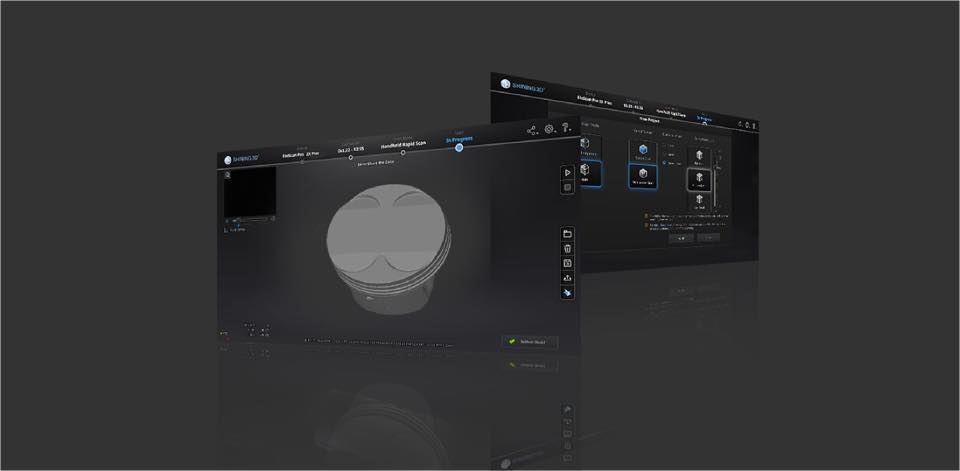Save the scan with the disk icon
Viewport: 960px width, 471px height.
pyautogui.click(x=568, y=263)
